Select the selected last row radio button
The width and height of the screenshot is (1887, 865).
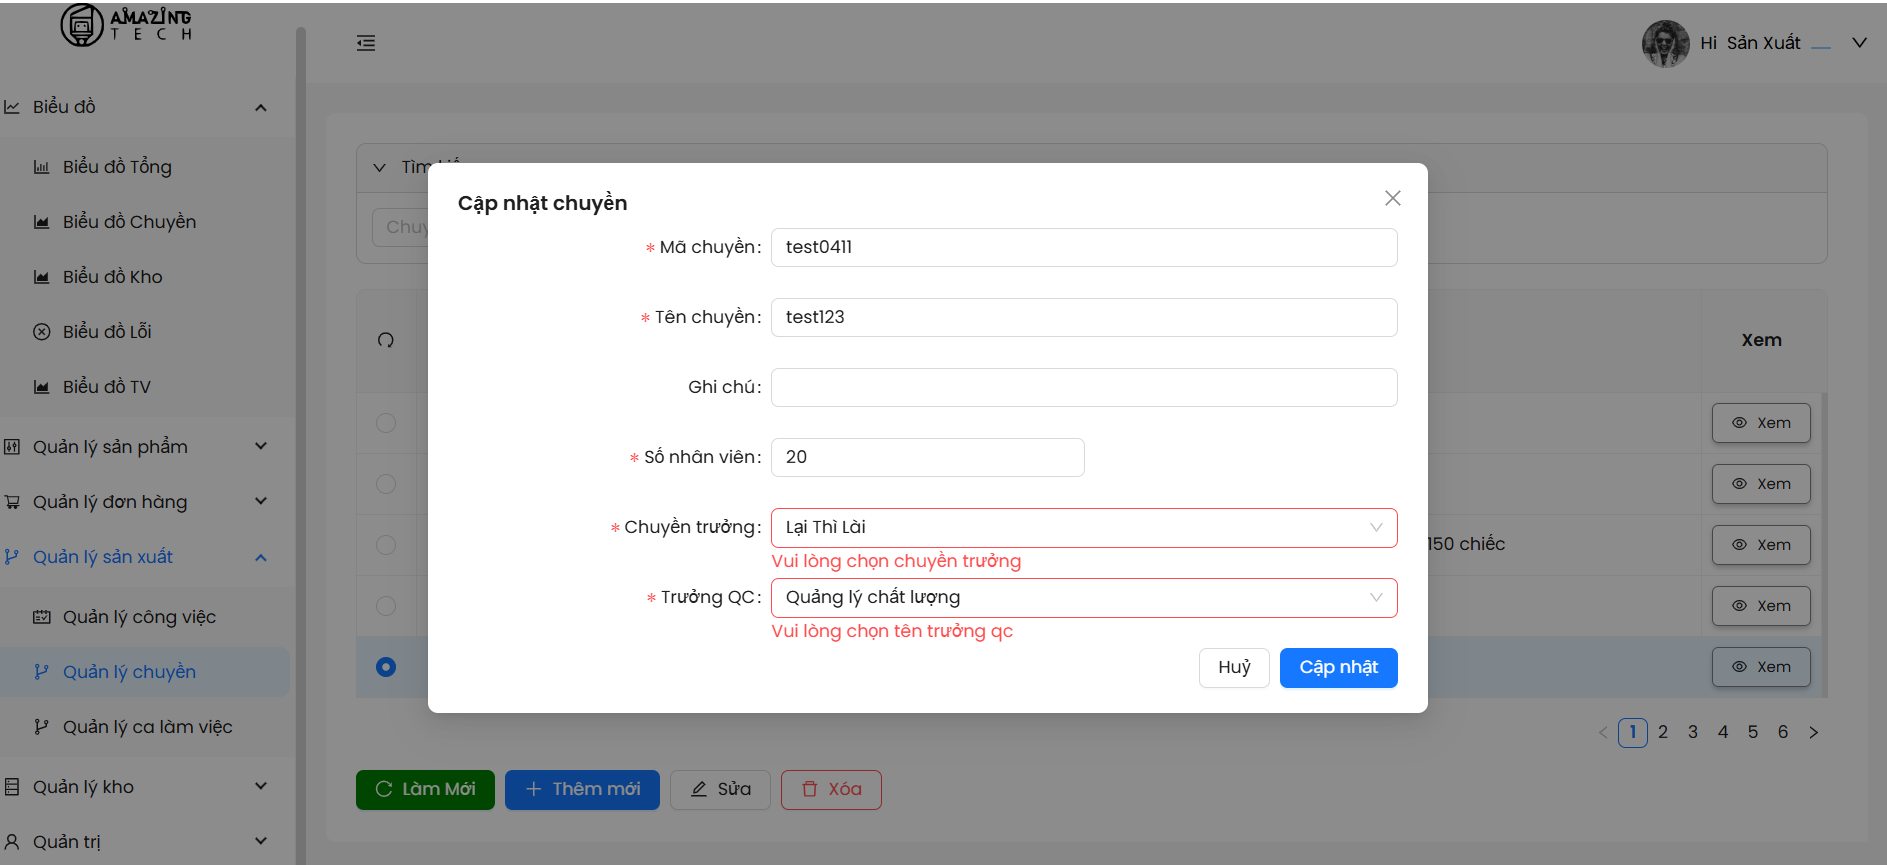(386, 667)
